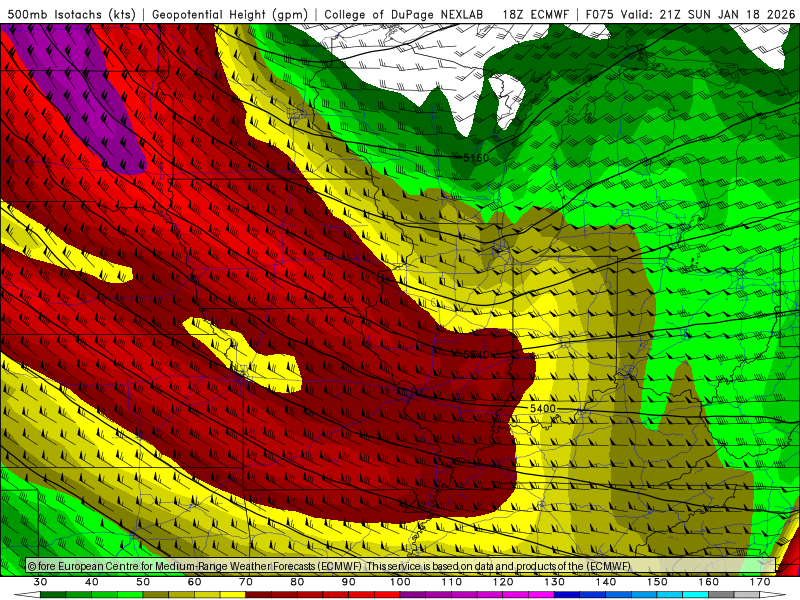Image resolution: width=800 pixels, height=600 pixels.
Task: Pick the 140 legend label
Action: (606, 582)
